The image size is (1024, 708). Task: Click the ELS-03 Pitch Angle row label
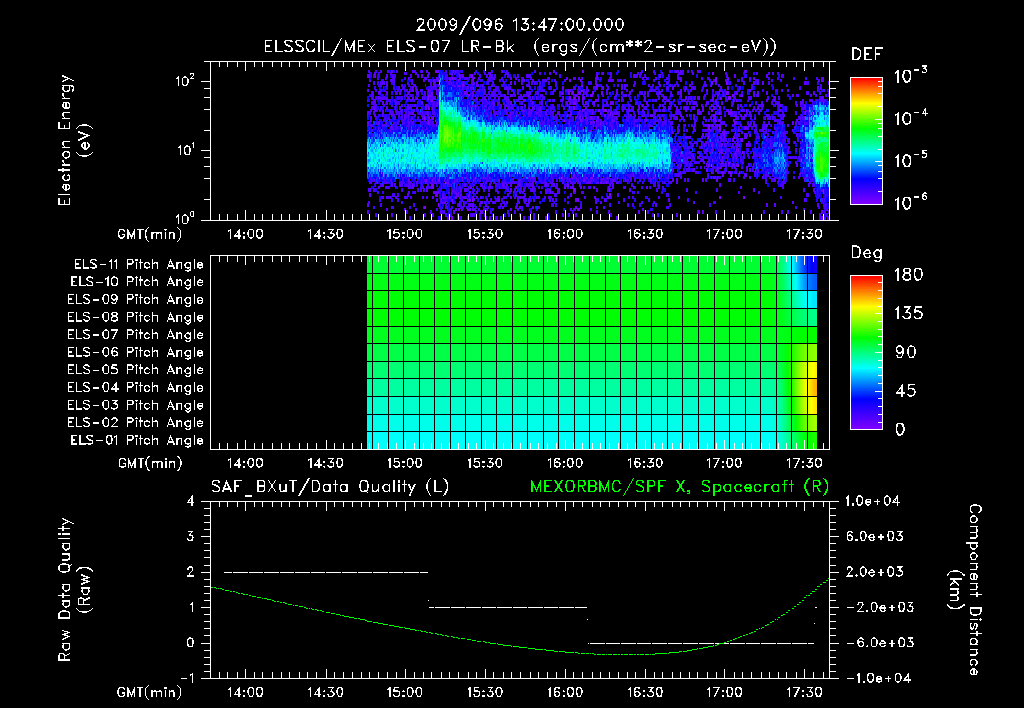tap(135, 405)
